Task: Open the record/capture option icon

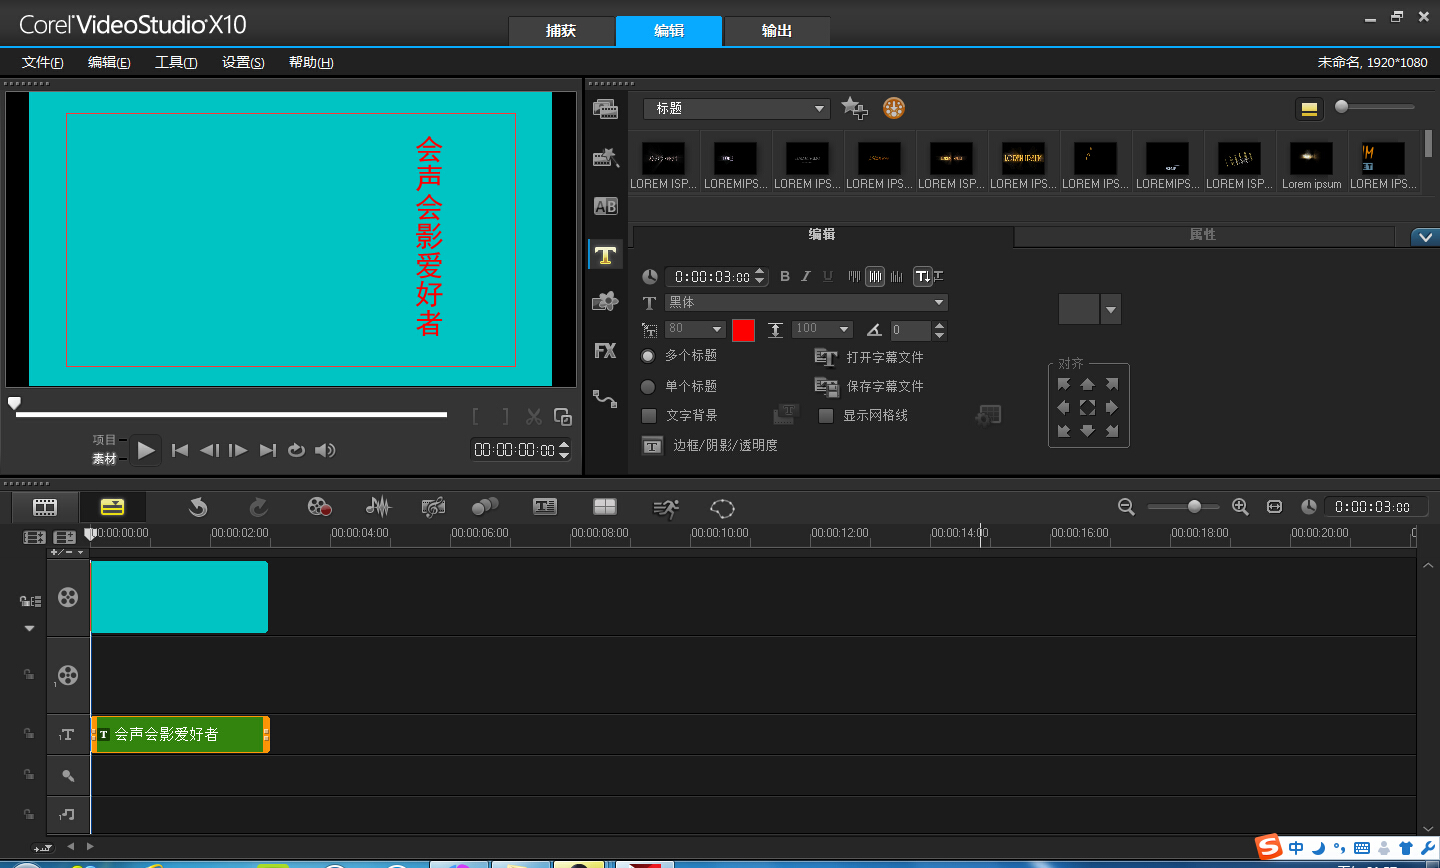Action: pyautogui.click(x=319, y=507)
